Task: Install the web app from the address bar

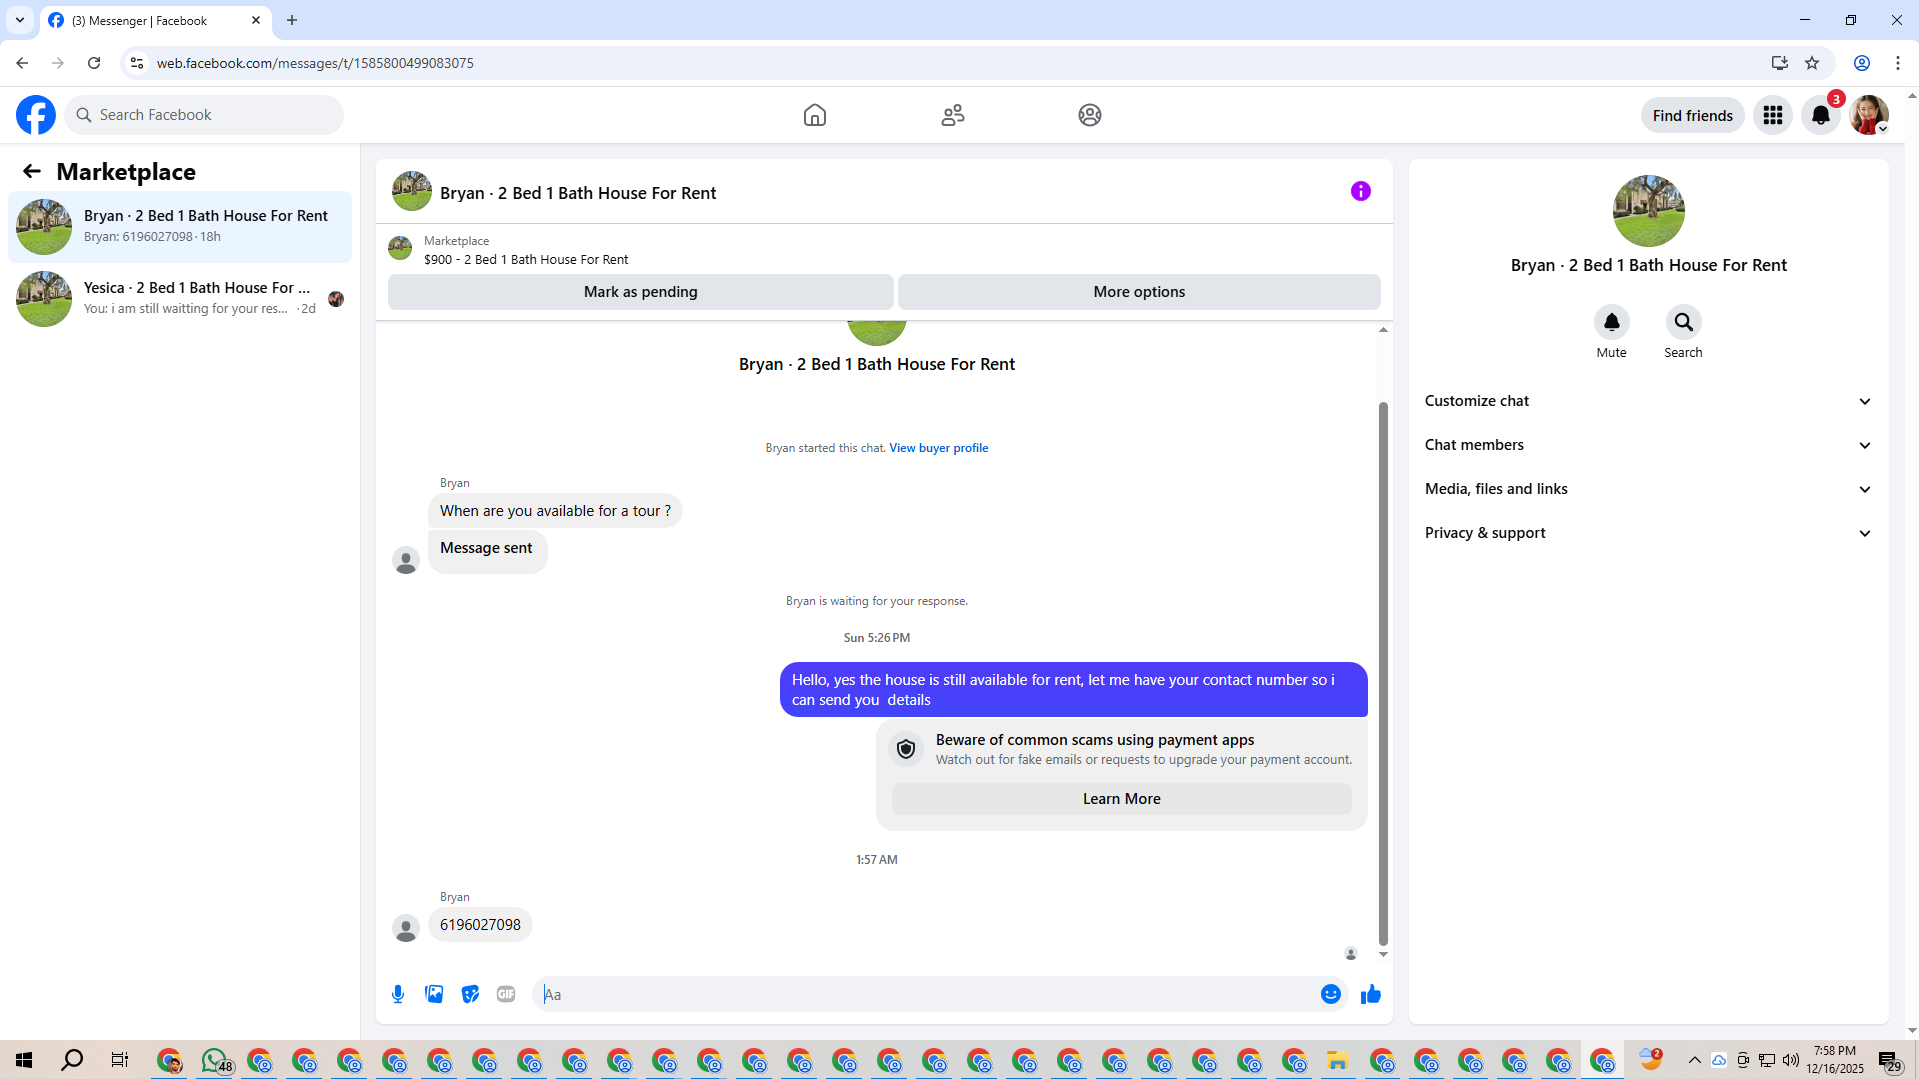Action: pos(1780,63)
